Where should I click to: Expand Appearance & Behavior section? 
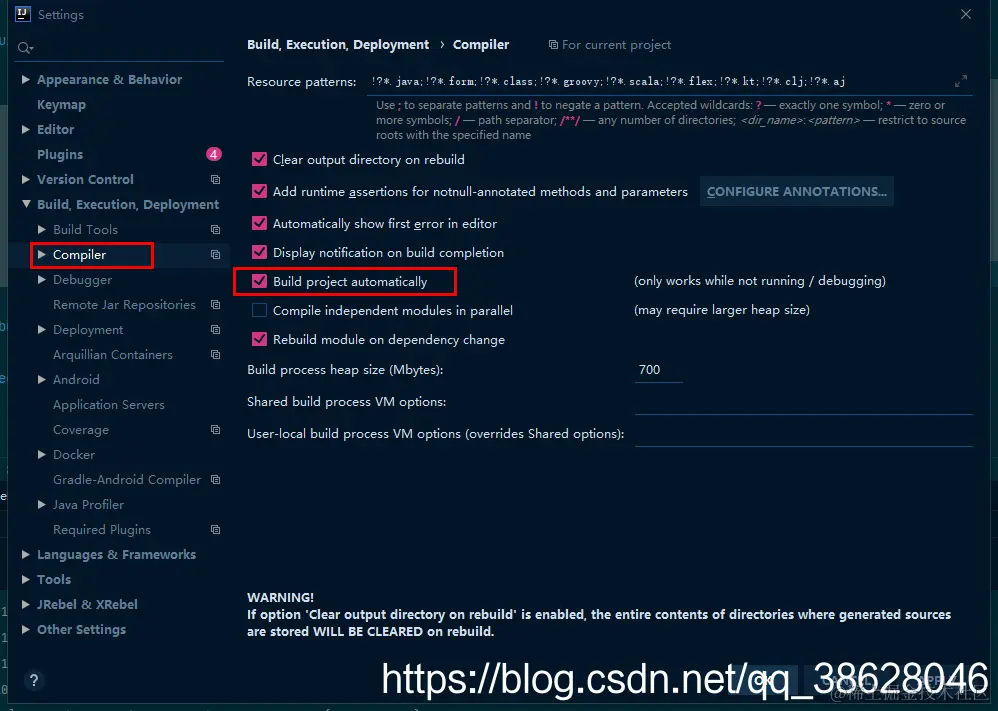pyautogui.click(x=25, y=80)
